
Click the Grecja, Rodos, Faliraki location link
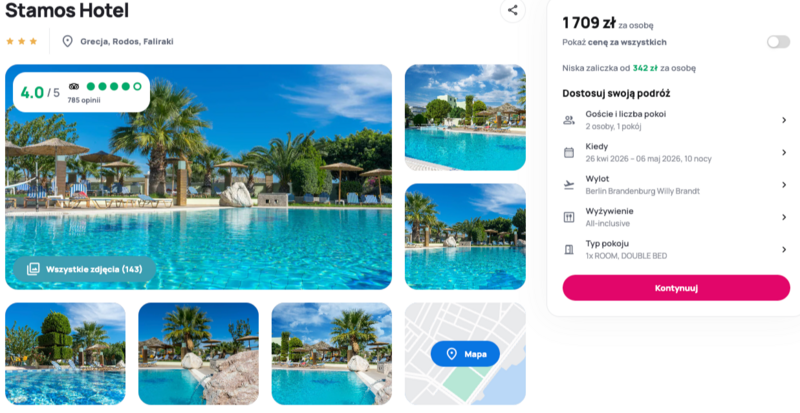click(127, 42)
